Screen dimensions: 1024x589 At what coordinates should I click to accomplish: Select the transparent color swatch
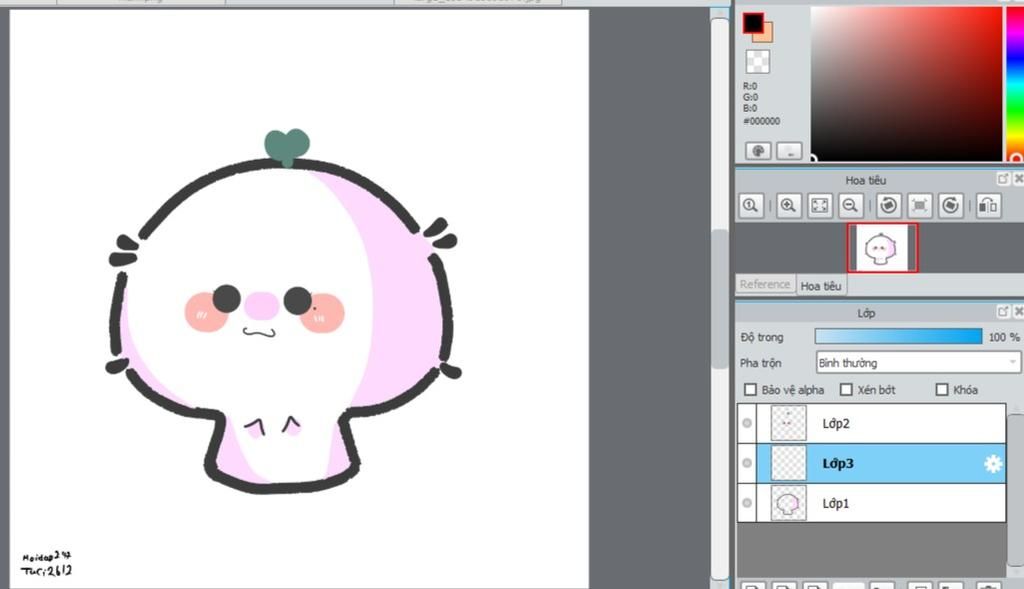tap(758, 61)
